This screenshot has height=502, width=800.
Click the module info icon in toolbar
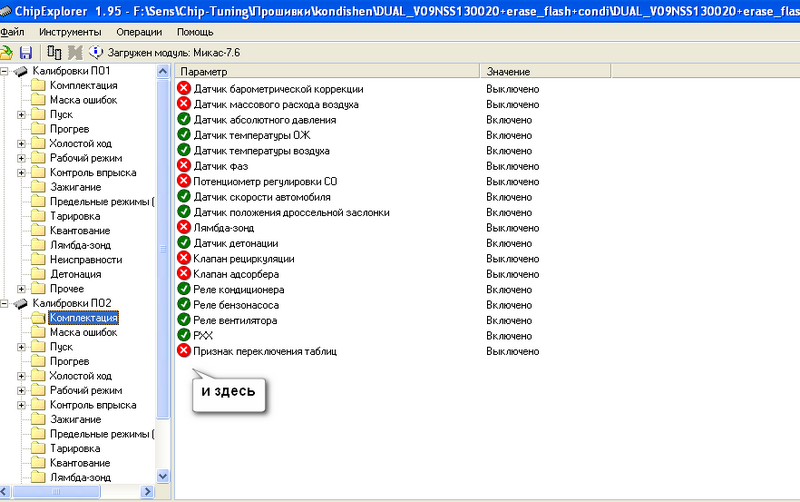coord(96,52)
